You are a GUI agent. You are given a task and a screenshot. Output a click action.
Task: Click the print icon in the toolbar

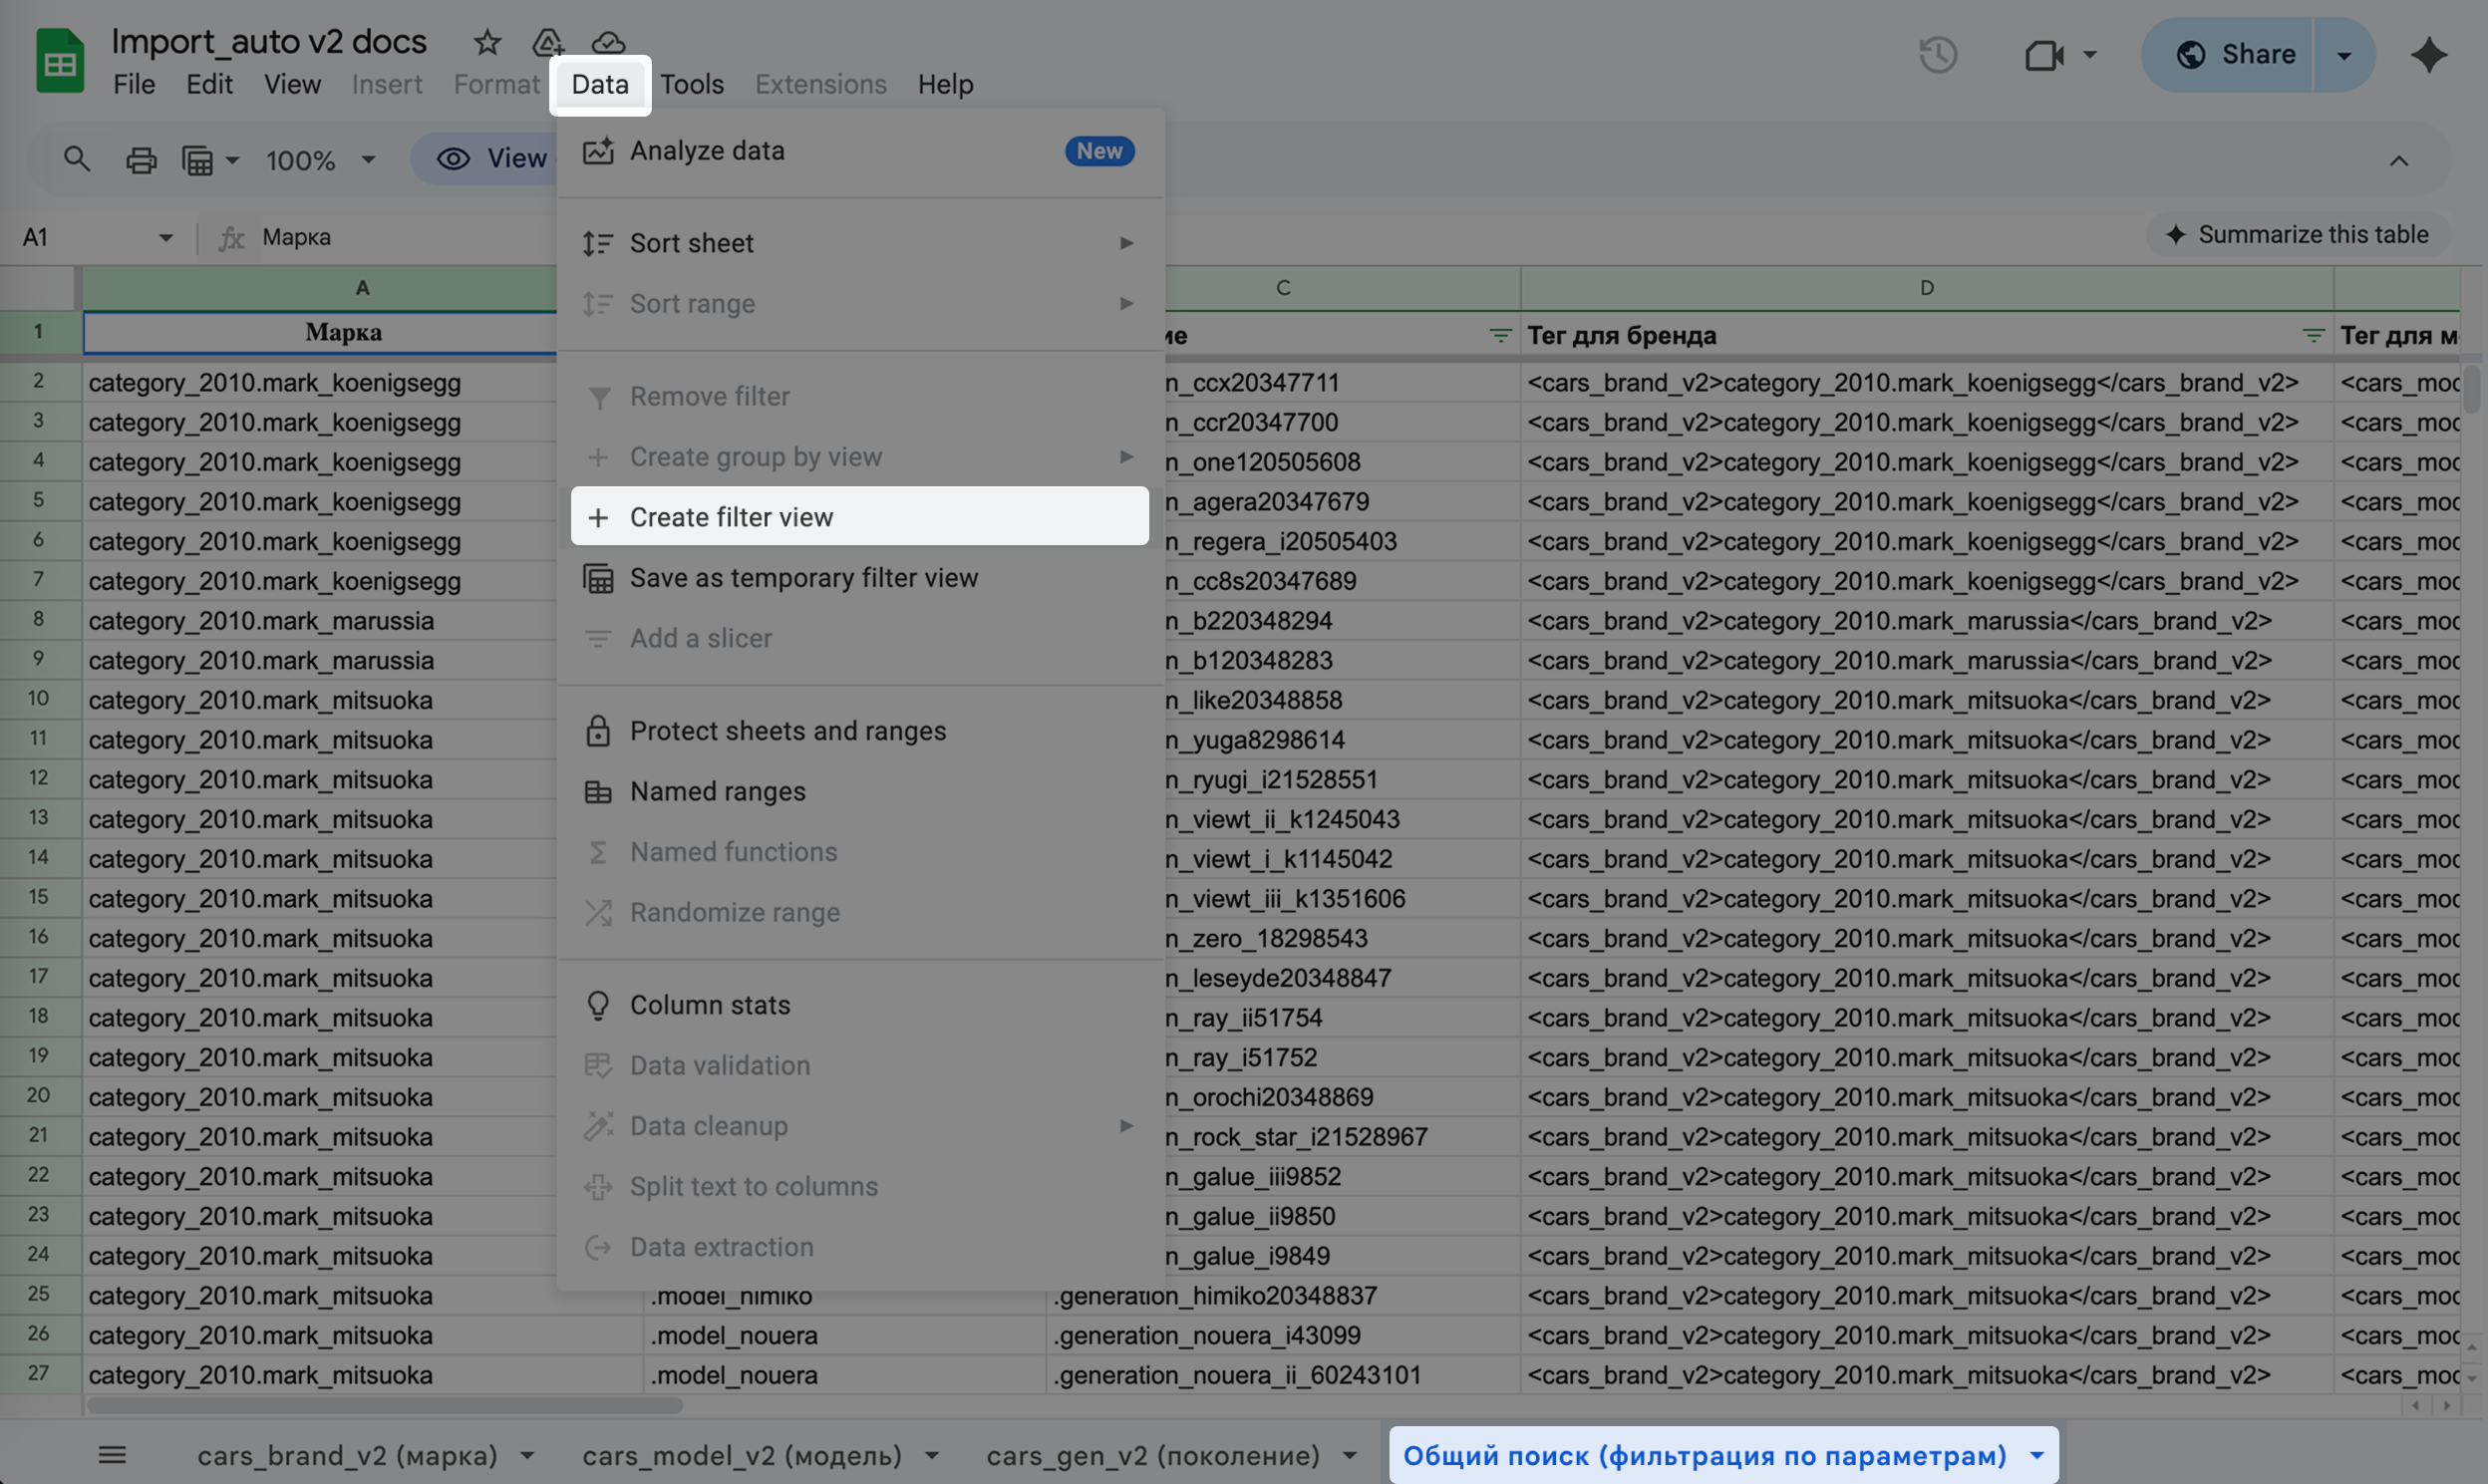click(x=141, y=159)
